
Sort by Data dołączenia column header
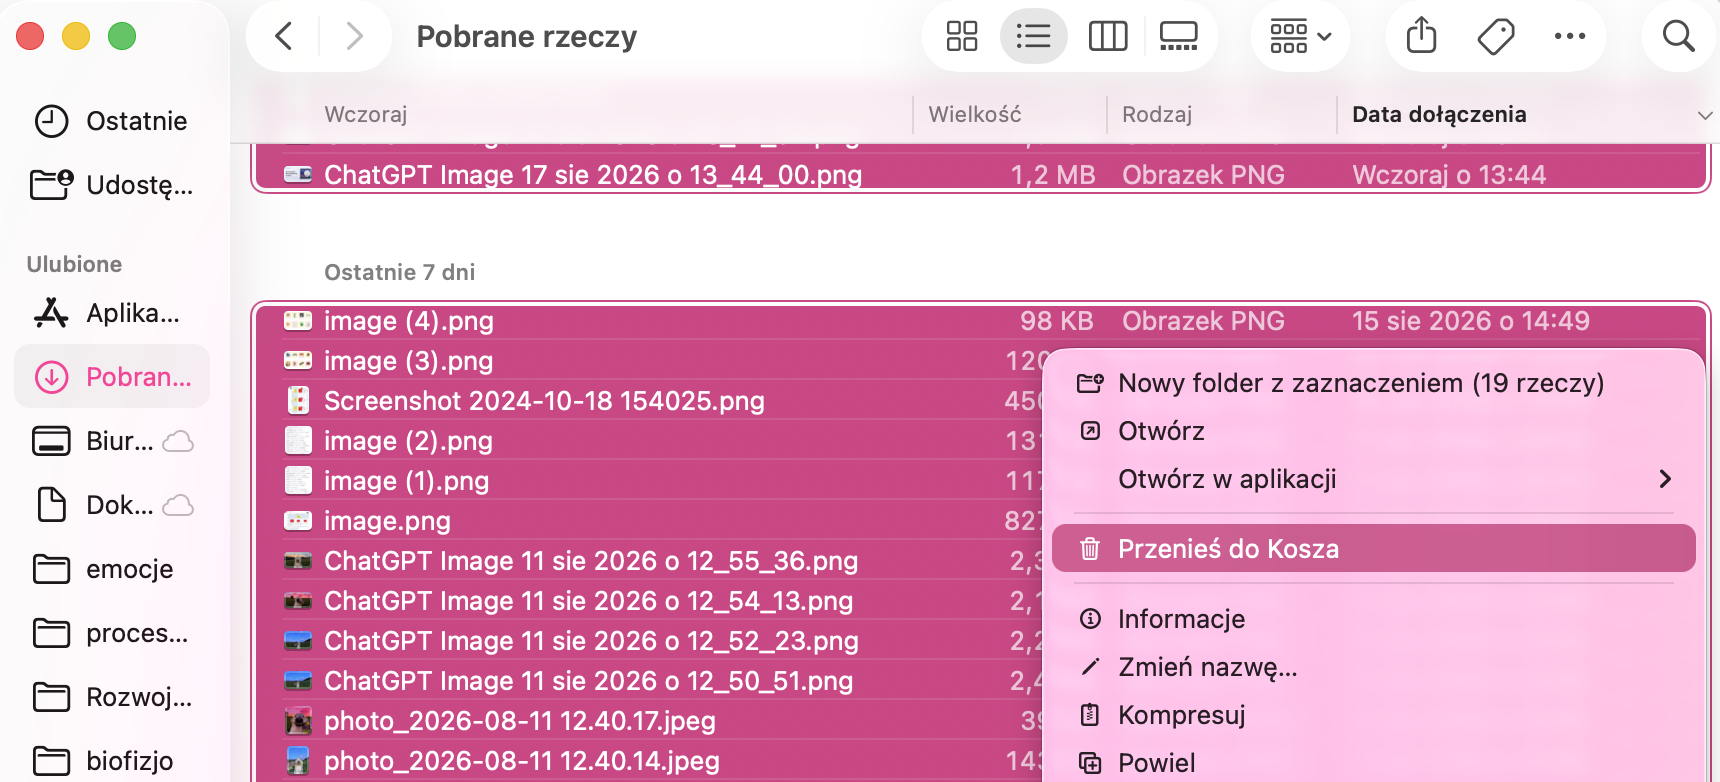point(1439,115)
